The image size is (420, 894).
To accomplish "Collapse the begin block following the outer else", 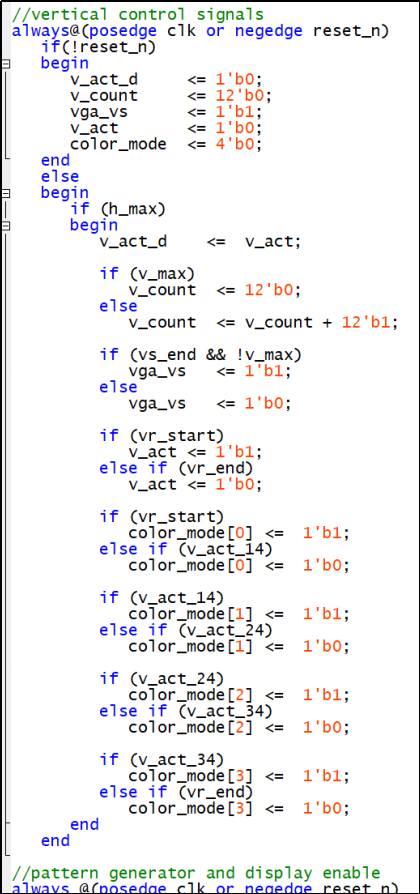I will (x=5, y=193).
